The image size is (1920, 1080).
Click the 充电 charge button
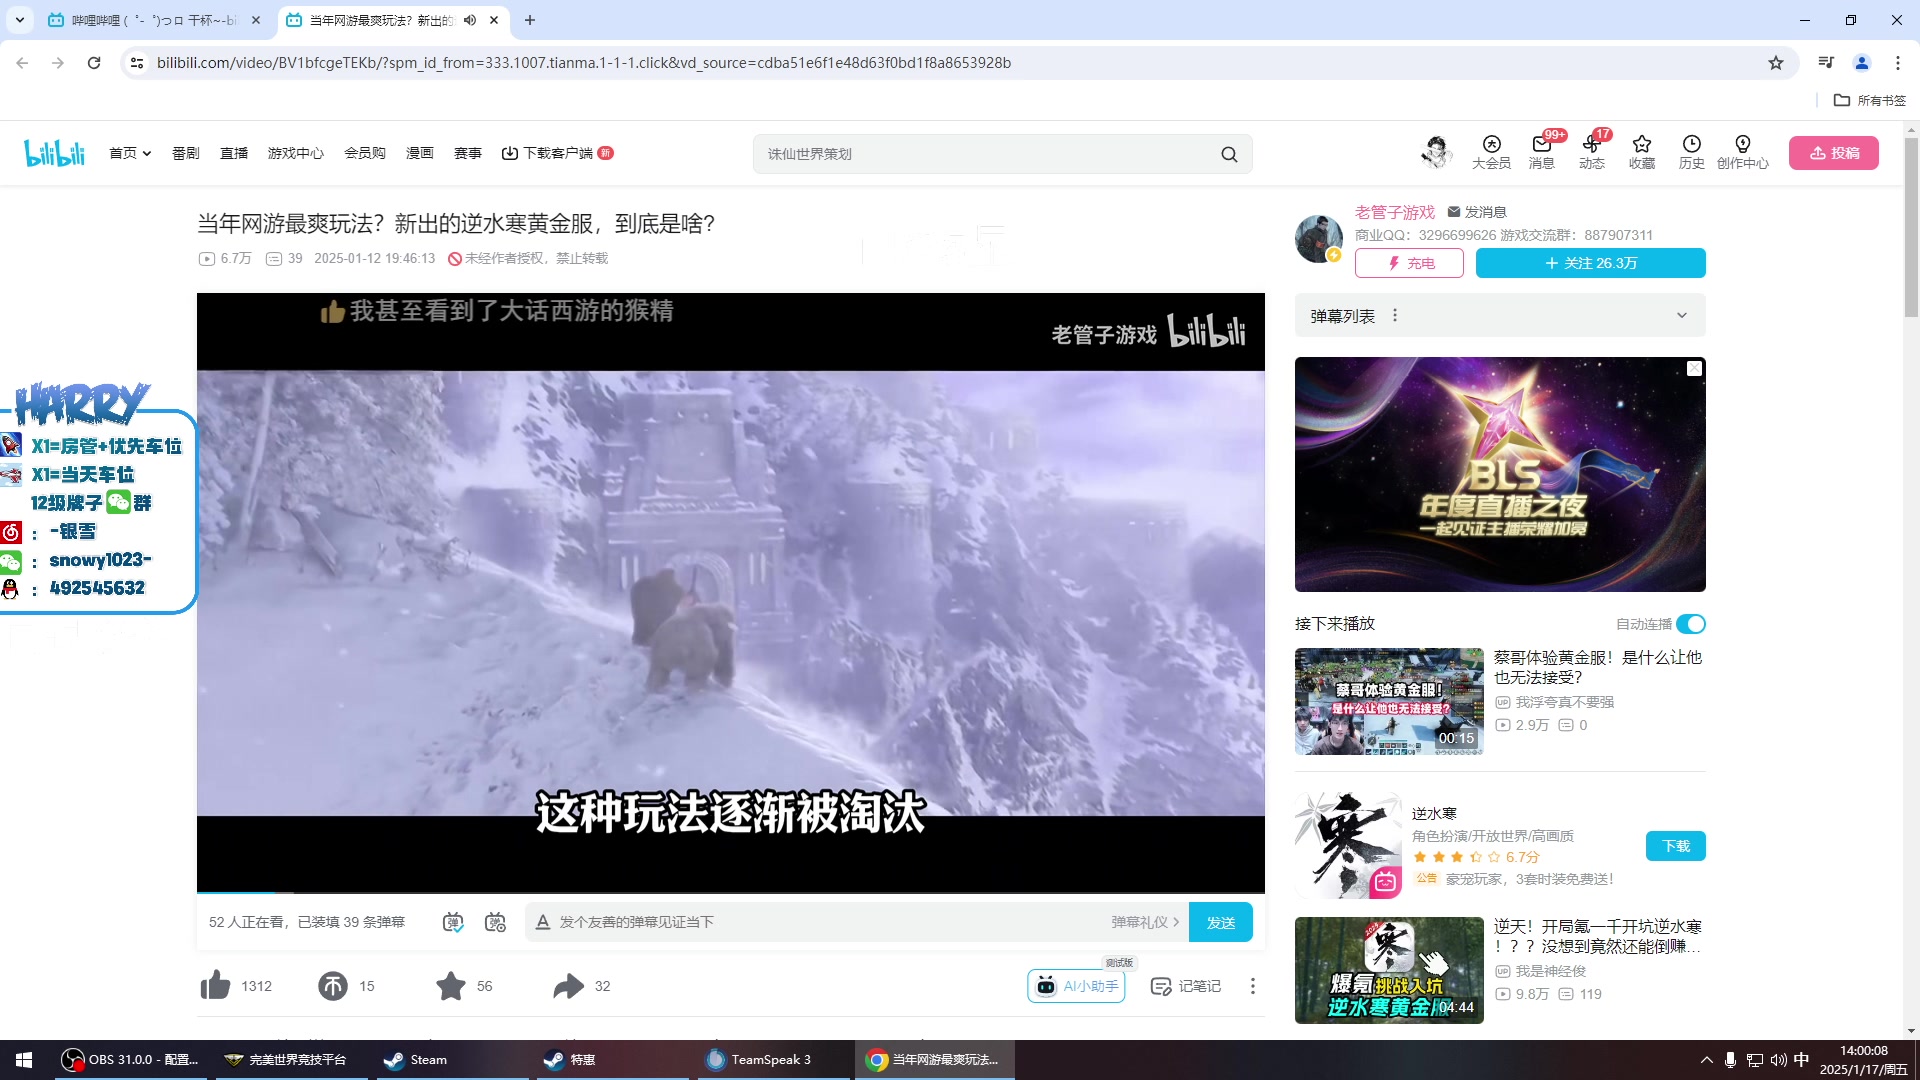(1409, 263)
